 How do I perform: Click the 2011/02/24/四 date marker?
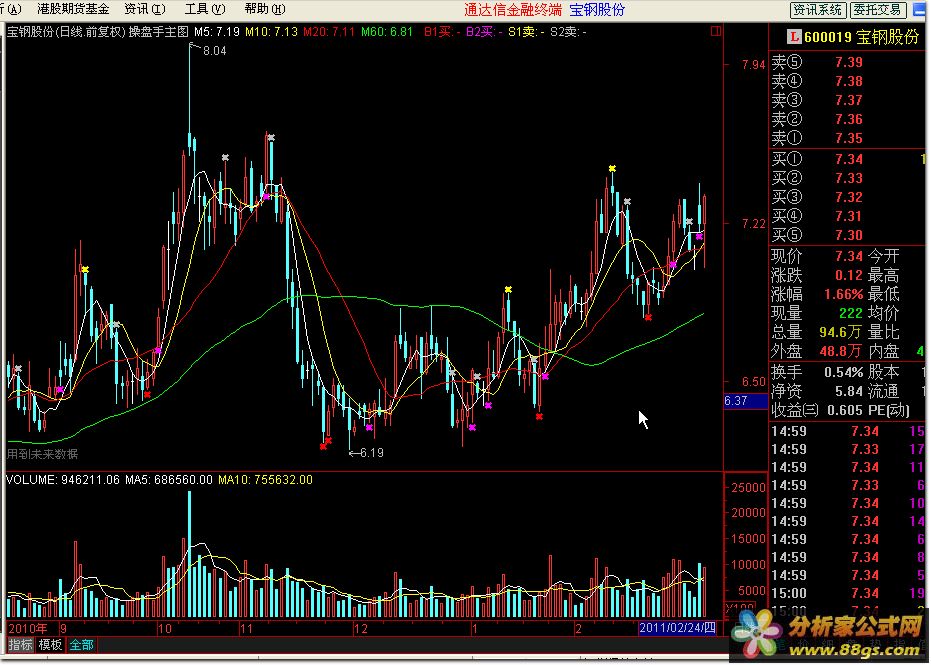pyautogui.click(x=677, y=628)
